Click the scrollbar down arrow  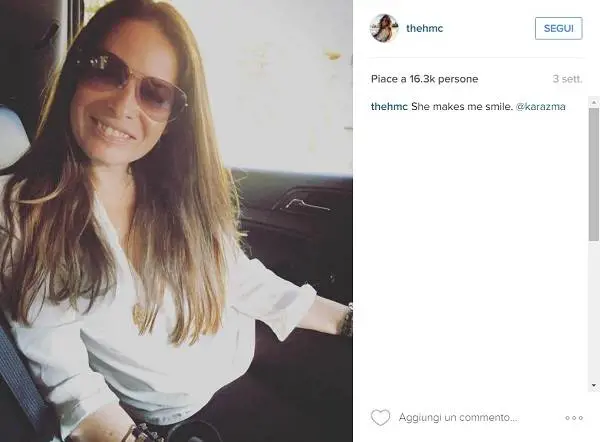click(594, 385)
